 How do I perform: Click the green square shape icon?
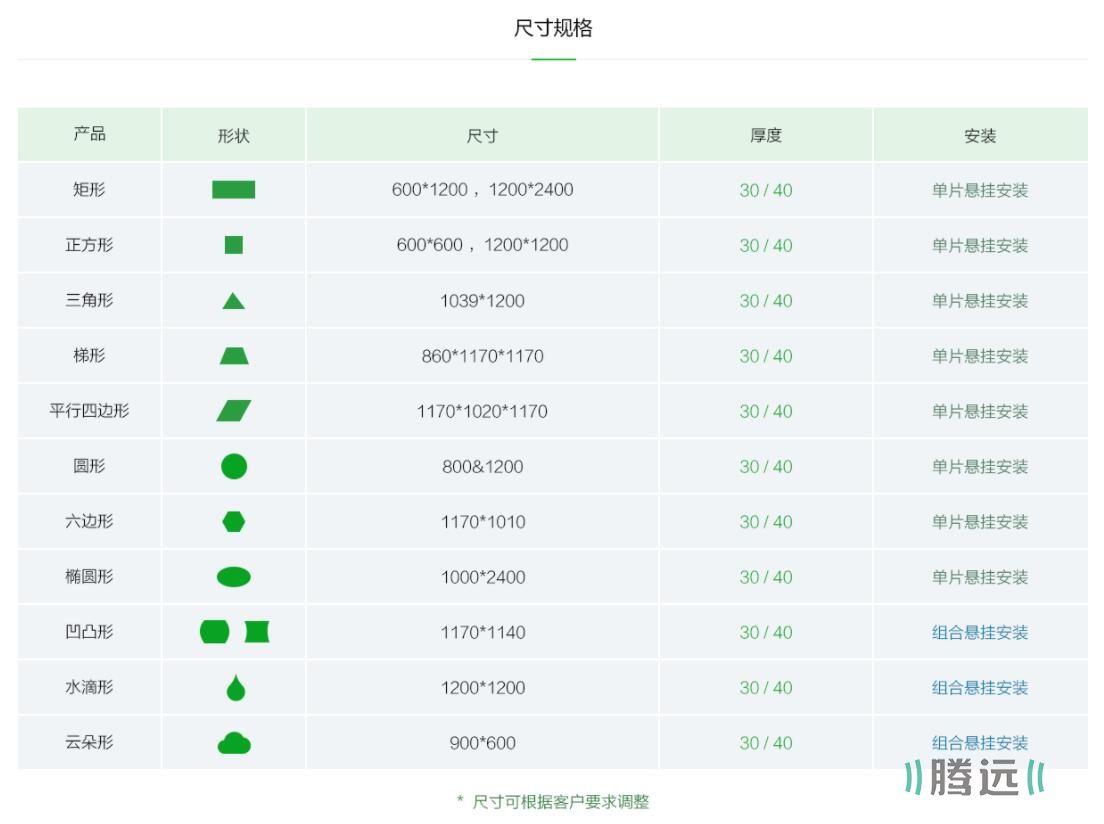(233, 245)
